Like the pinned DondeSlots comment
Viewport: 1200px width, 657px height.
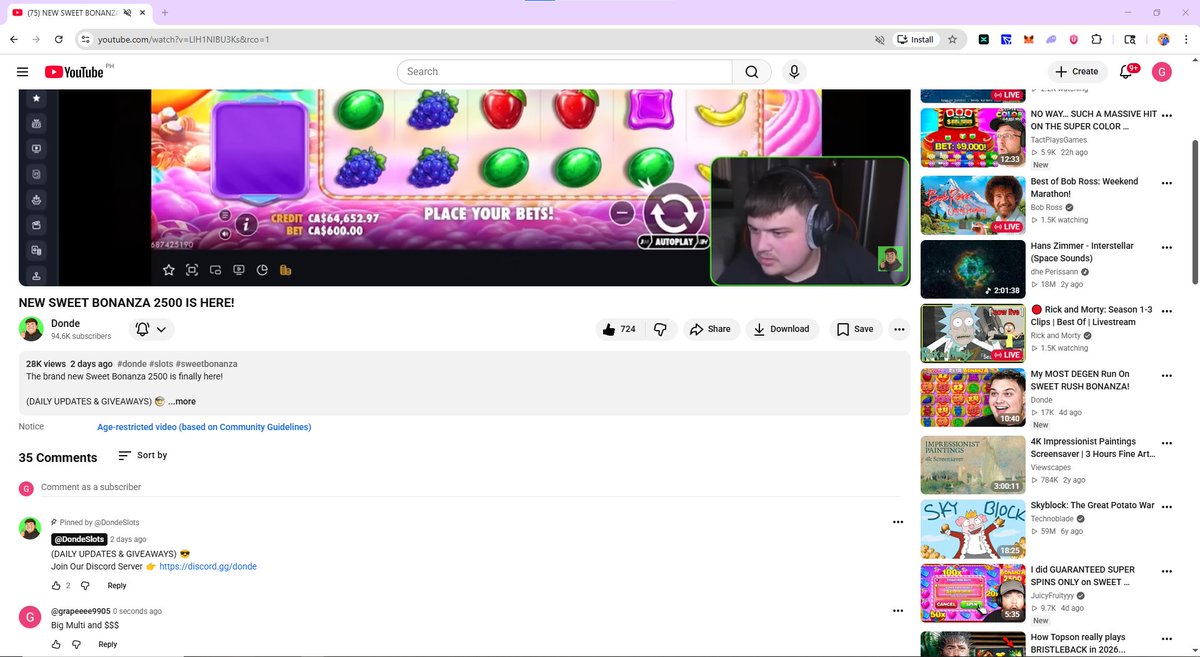coord(56,585)
